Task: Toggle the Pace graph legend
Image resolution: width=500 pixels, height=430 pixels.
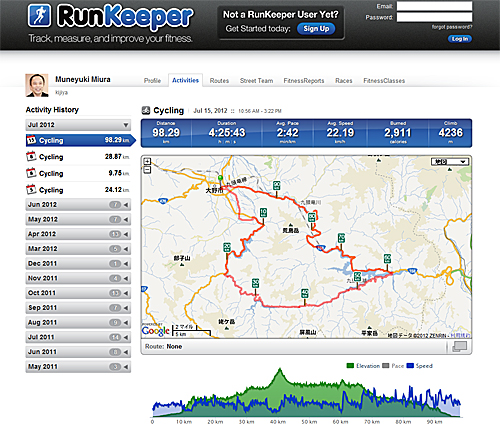Action: pyautogui.click(x=393, y=366)
